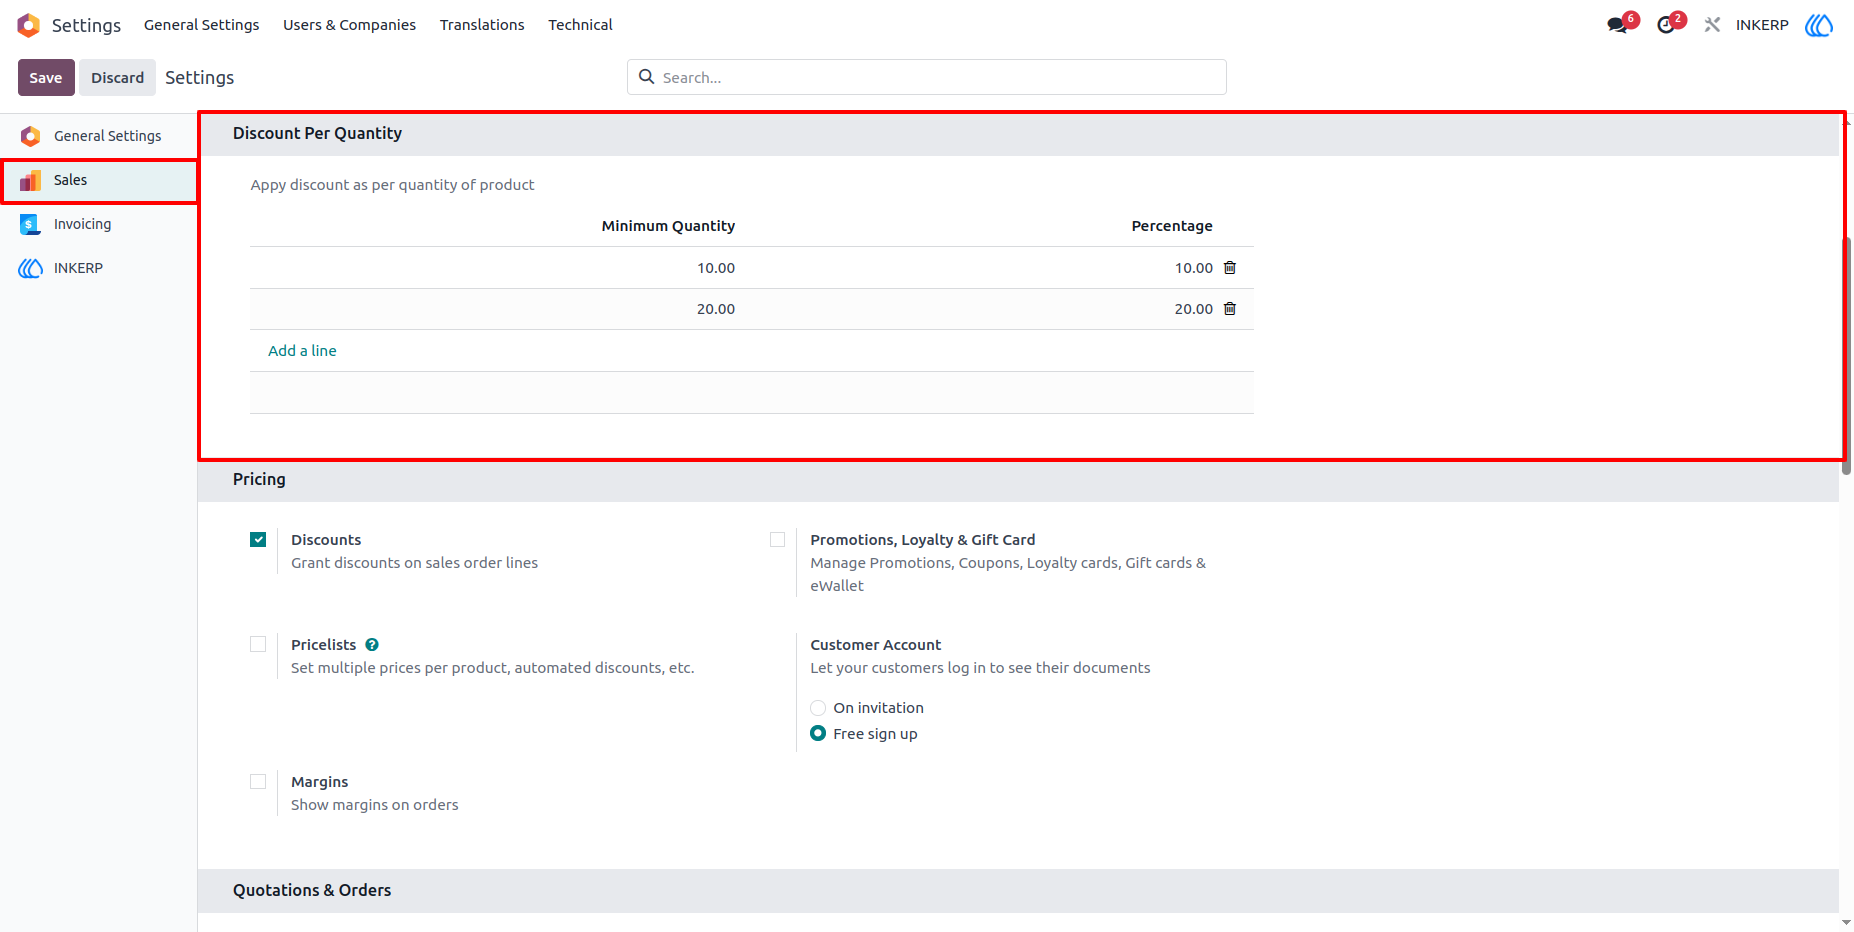Open the debug tools wrench icon
This screenshot has width=1854, height=932.
1712,25
